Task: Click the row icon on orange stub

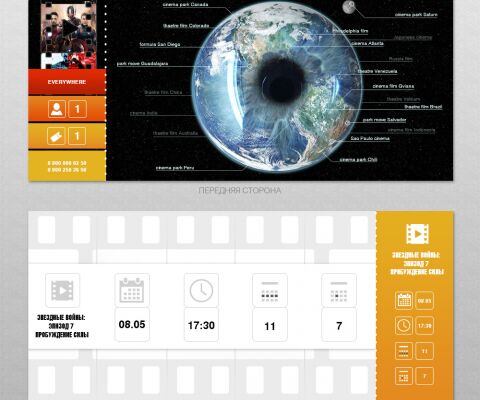Action: pyautogui.click(x=404, y=351)
